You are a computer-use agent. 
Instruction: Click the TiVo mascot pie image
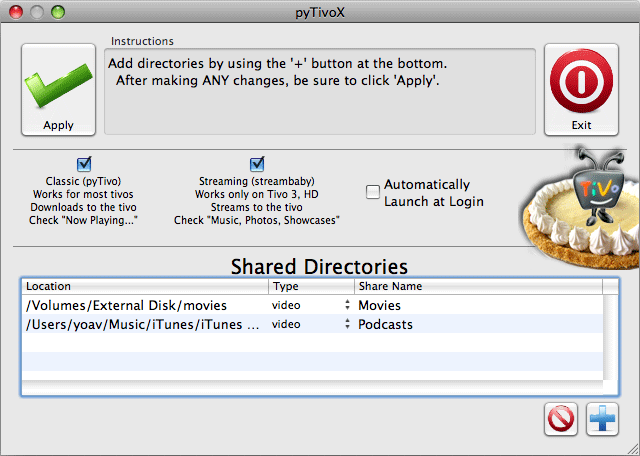click(580, 207)
